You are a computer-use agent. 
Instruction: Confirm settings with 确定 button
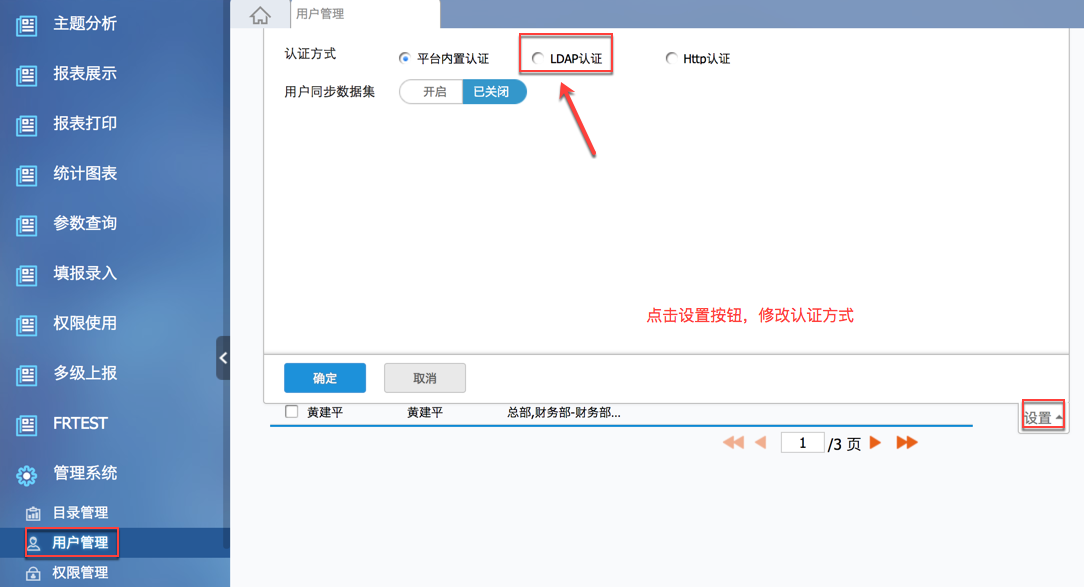(x=325, y=378)
